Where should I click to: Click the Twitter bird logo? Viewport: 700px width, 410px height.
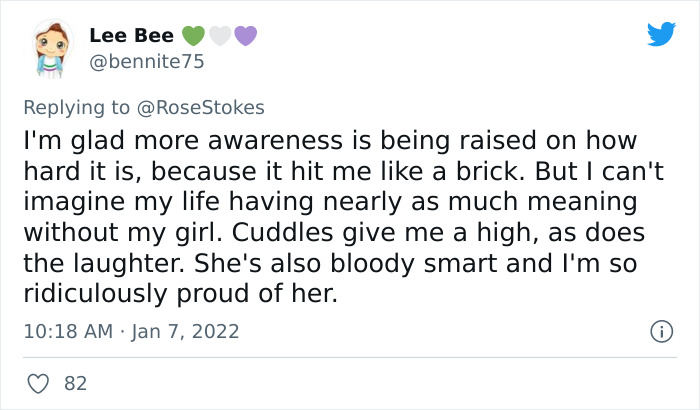[x=661, y=35]
